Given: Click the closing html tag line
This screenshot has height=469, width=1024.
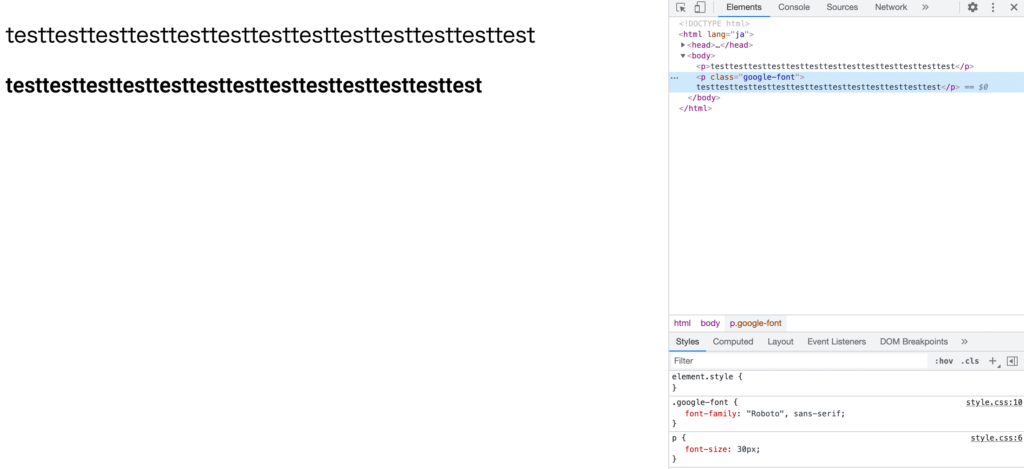Looking at the screenshot, I should point(695,108).
